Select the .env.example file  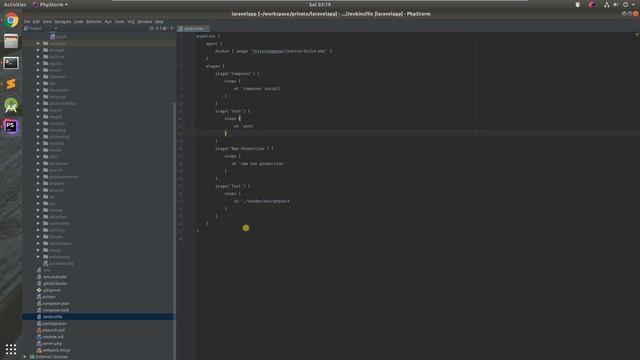pyautogui.click(x=55, y=277)
